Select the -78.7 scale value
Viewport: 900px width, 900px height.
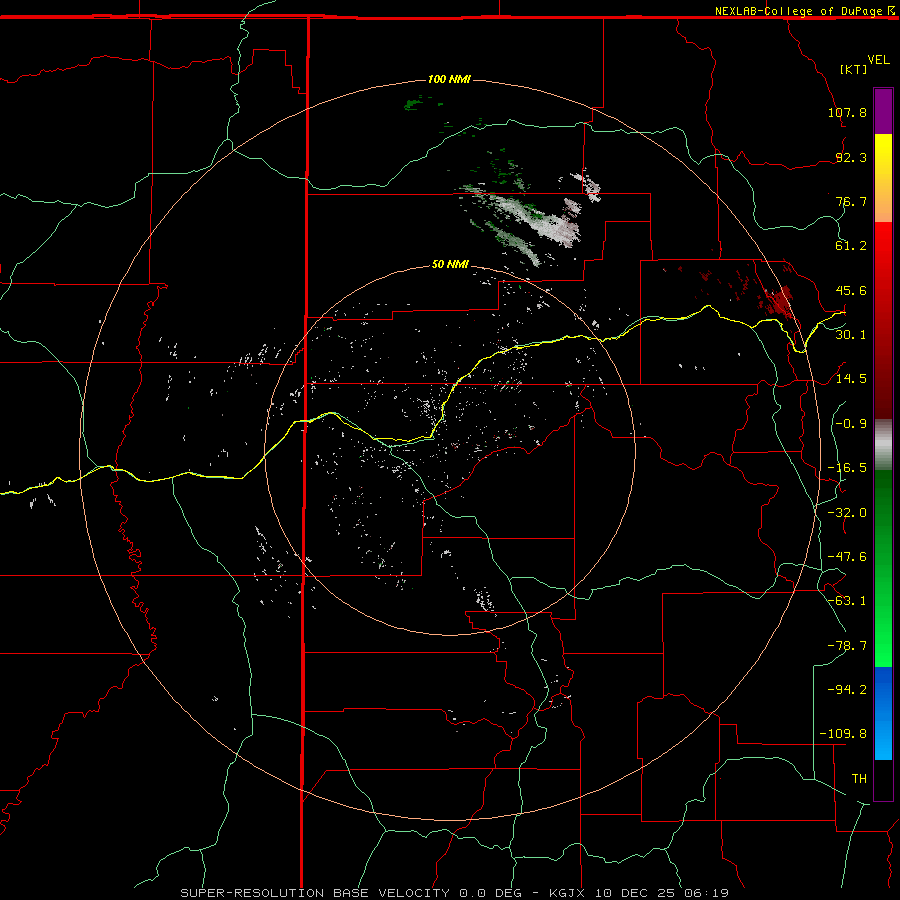coord(847,646)
